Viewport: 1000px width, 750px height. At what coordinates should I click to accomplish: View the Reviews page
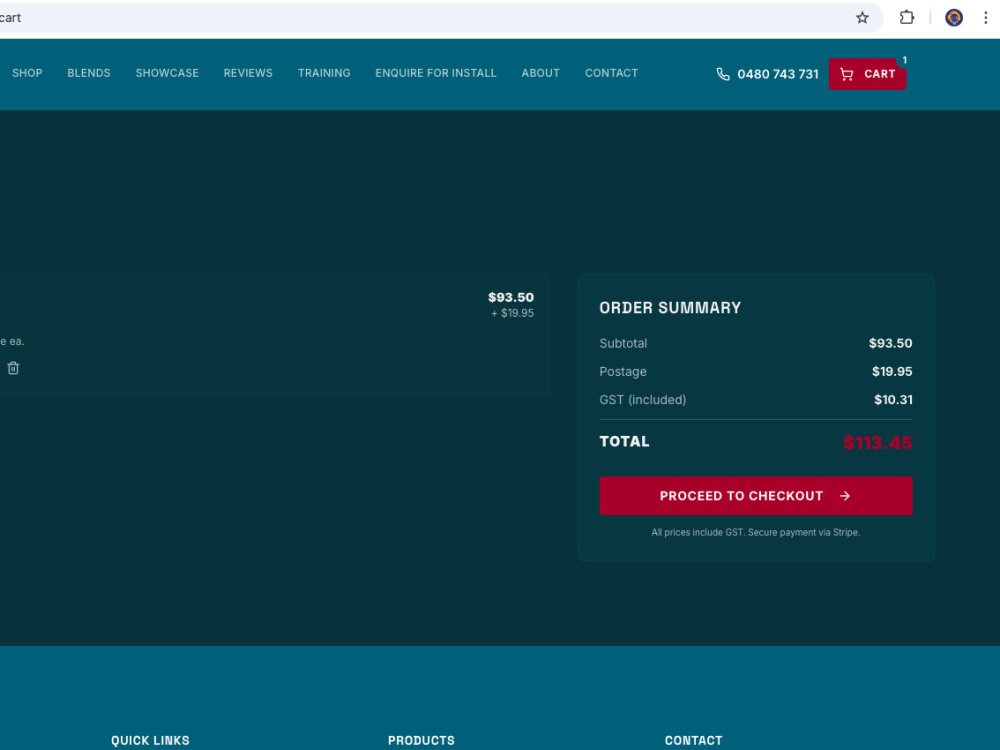(x=248, y=73)
